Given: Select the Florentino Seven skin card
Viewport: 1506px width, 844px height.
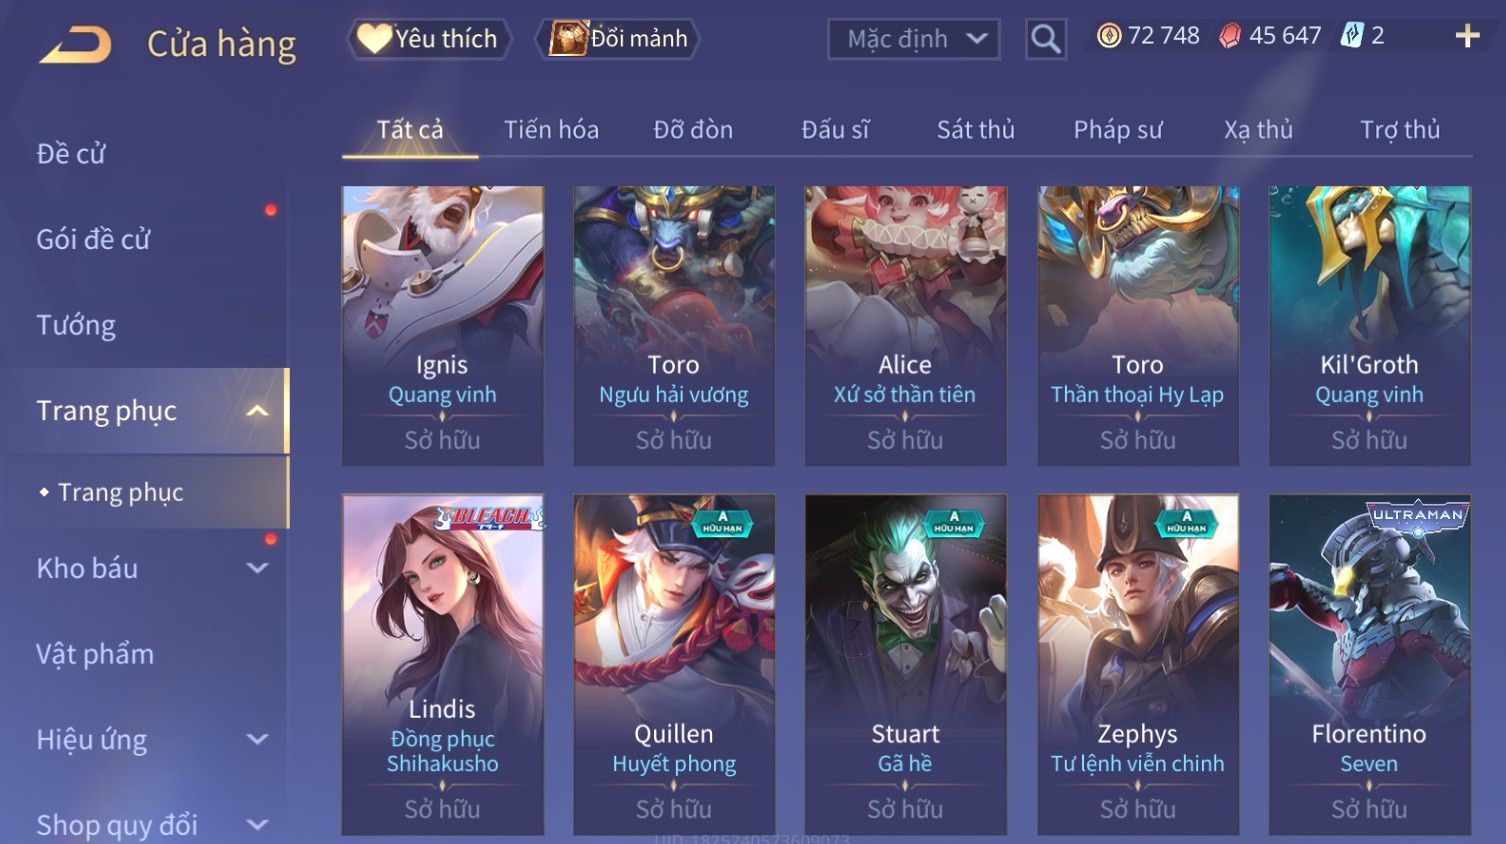Looking at the screenshot, I should click(x=1369, y=664).
